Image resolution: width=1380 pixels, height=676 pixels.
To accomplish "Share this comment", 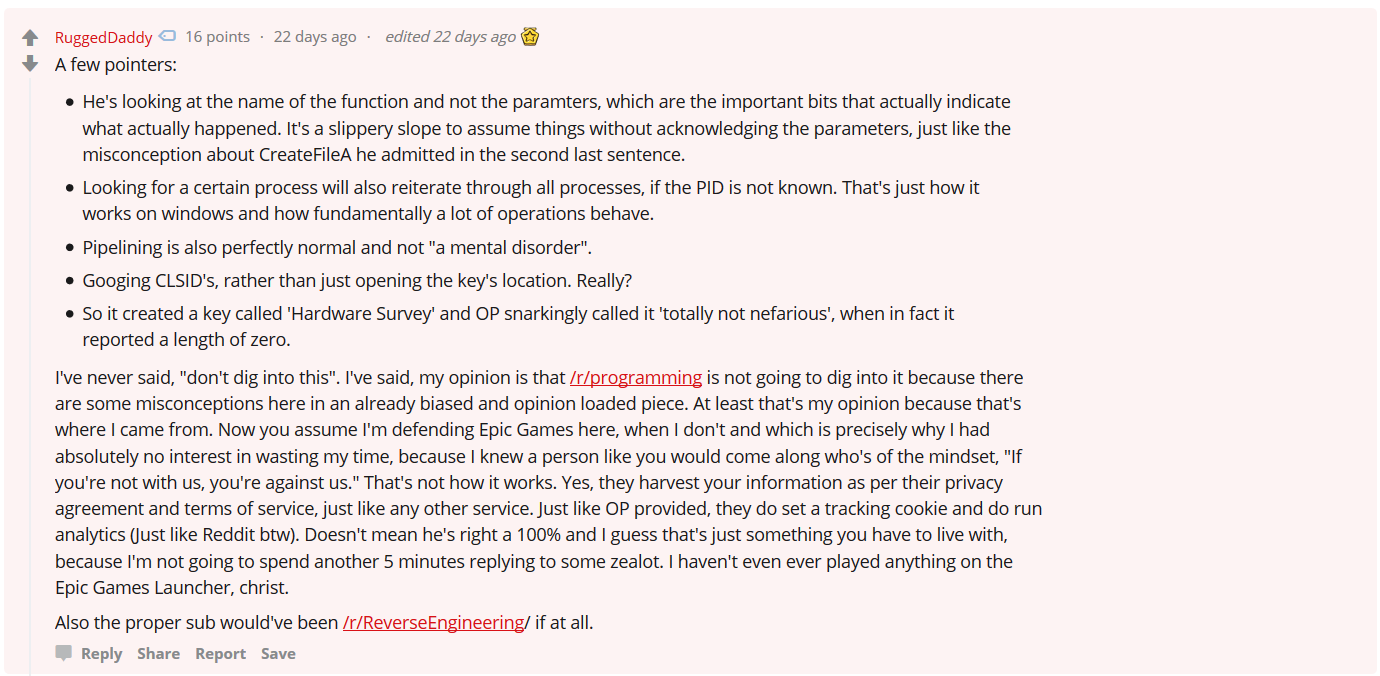I will click(159, 653).
